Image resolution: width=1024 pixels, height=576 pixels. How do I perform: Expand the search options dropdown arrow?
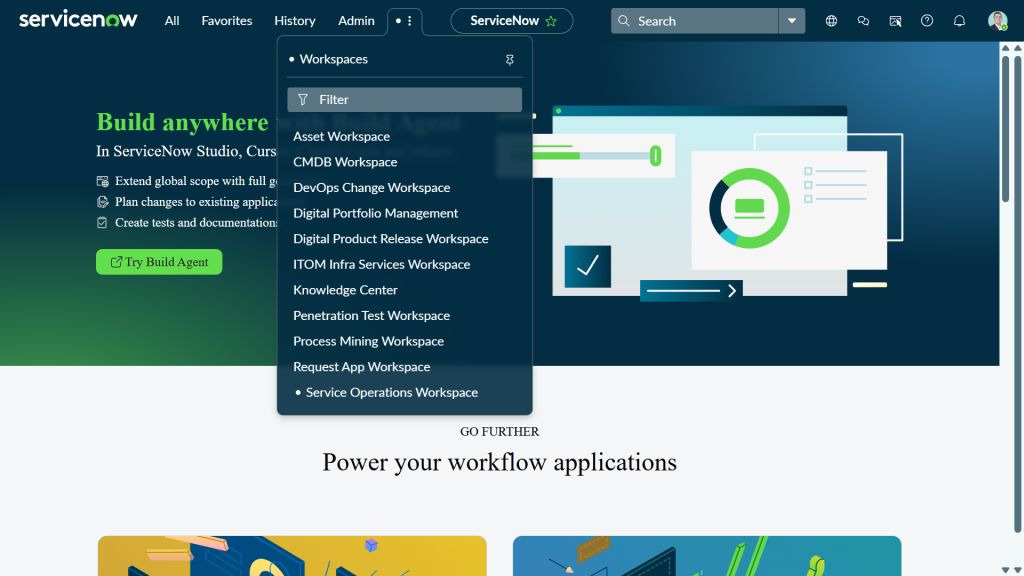tap(792, 21)
